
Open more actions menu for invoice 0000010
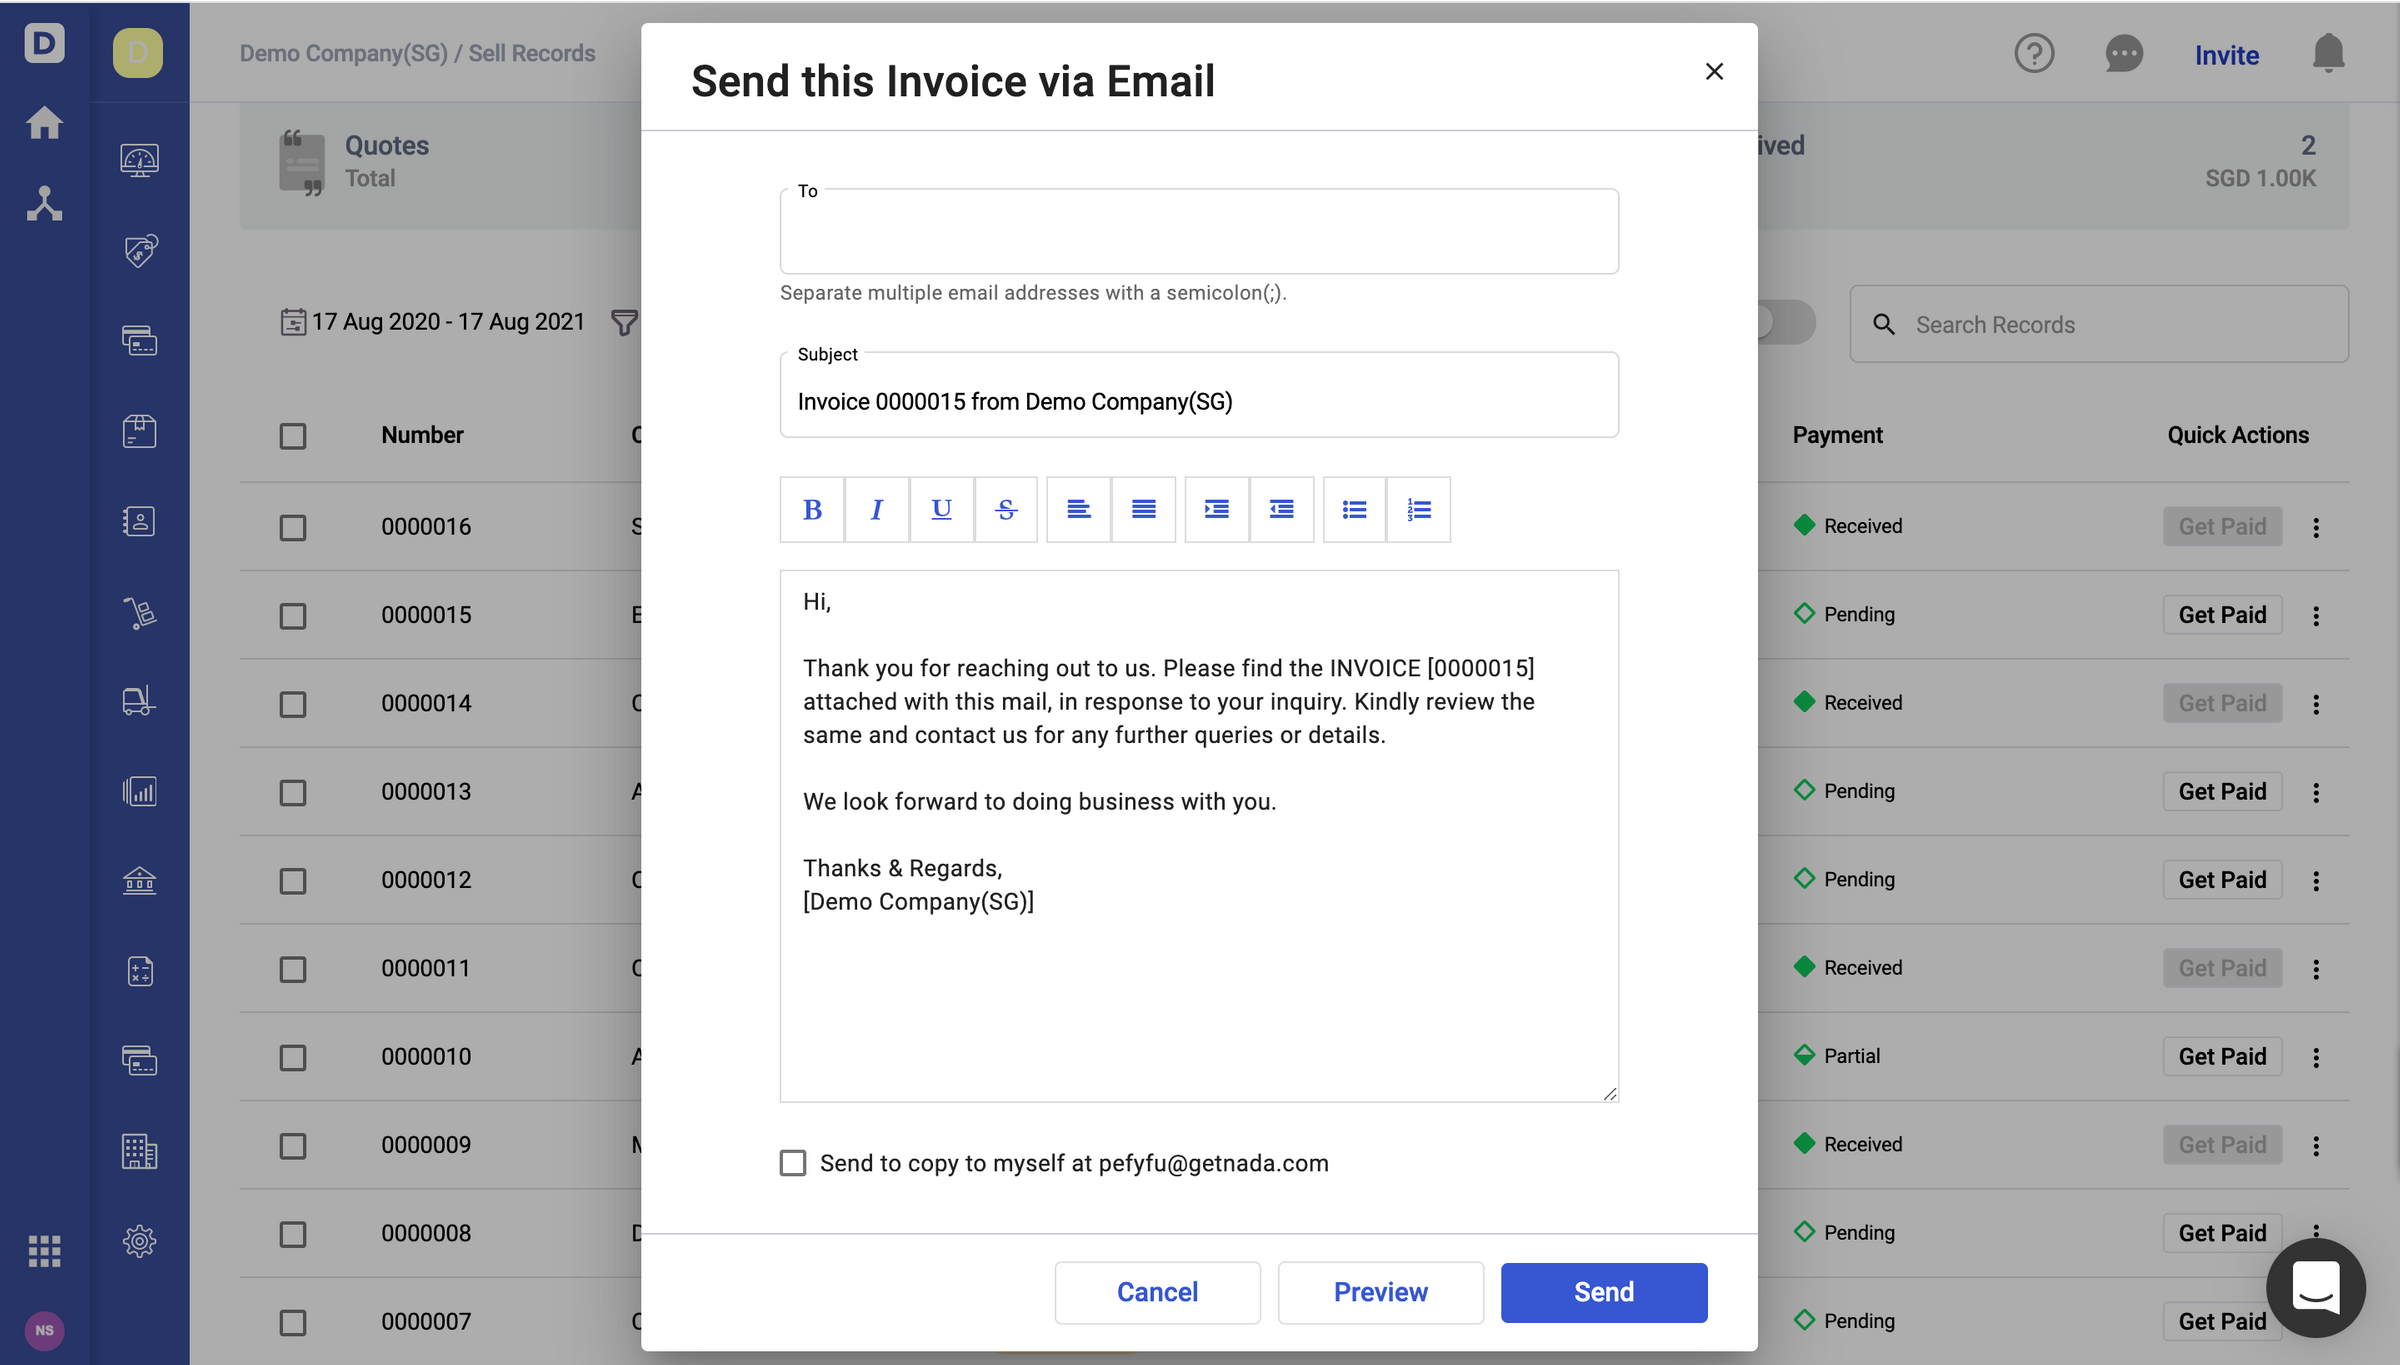pyautogui.click(x=2316, y=1058)
